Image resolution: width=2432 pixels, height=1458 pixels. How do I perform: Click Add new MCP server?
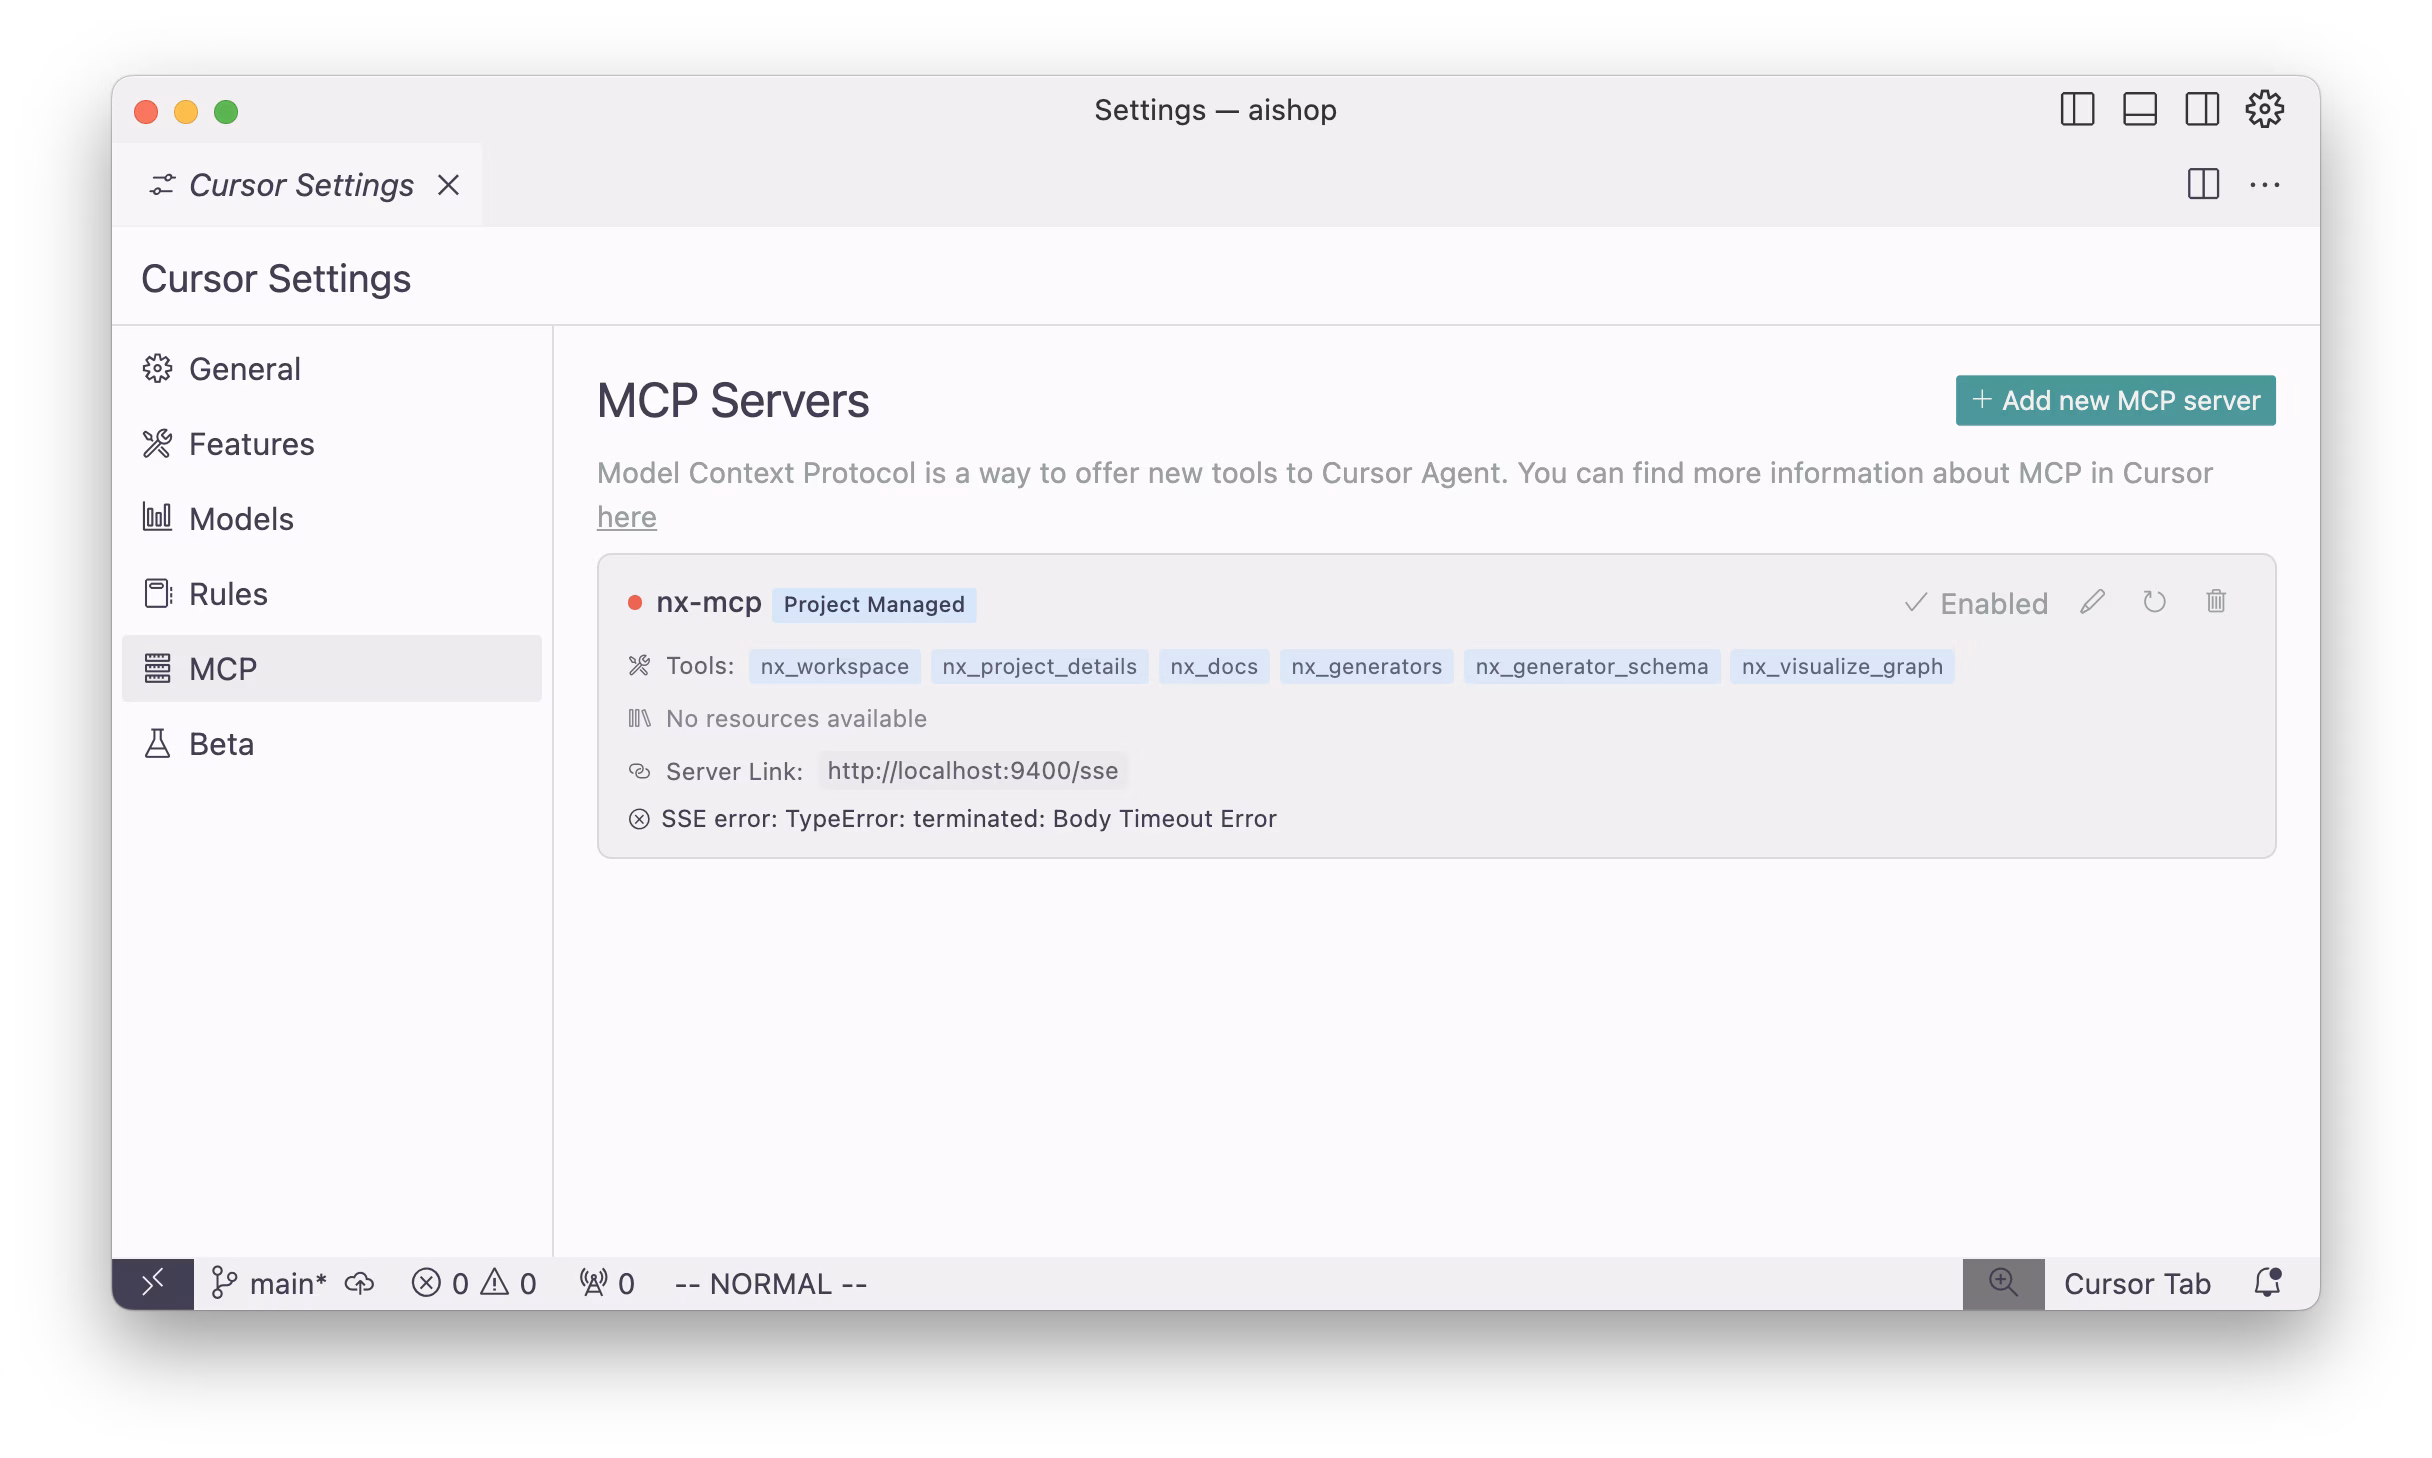point(2114,399)
